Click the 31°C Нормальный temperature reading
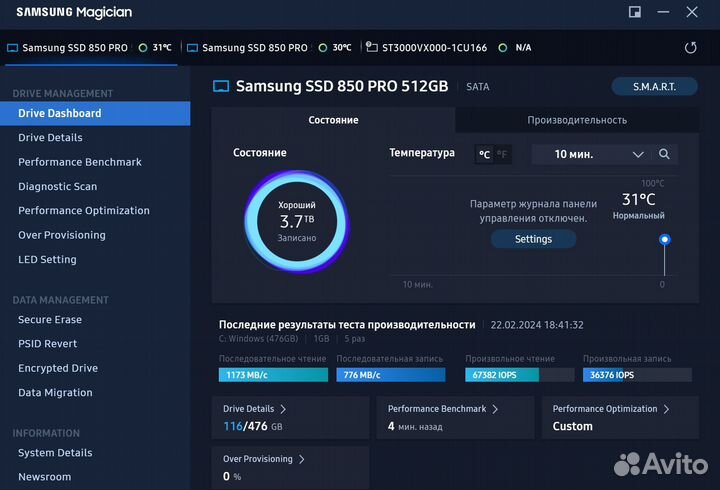720x490 pixels. (638, 205)
